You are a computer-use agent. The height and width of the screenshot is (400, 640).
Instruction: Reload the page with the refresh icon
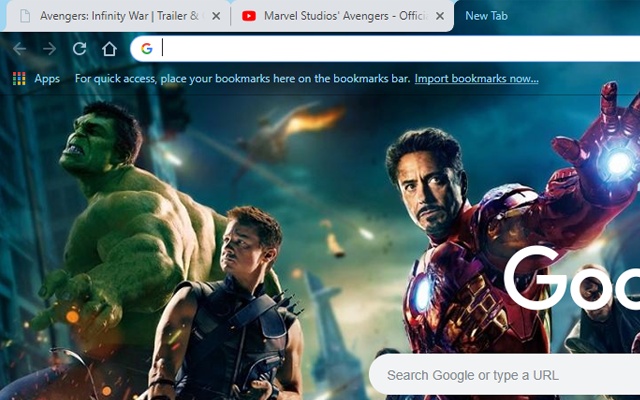click(79, 49)
